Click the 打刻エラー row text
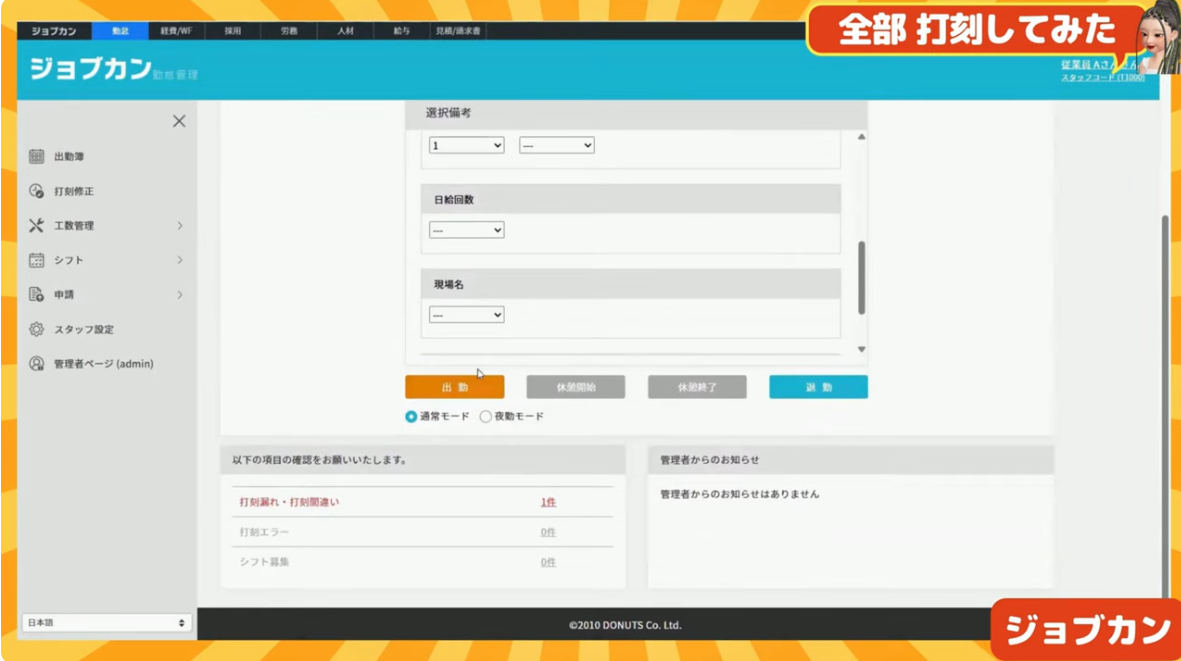 pos(264,532)
